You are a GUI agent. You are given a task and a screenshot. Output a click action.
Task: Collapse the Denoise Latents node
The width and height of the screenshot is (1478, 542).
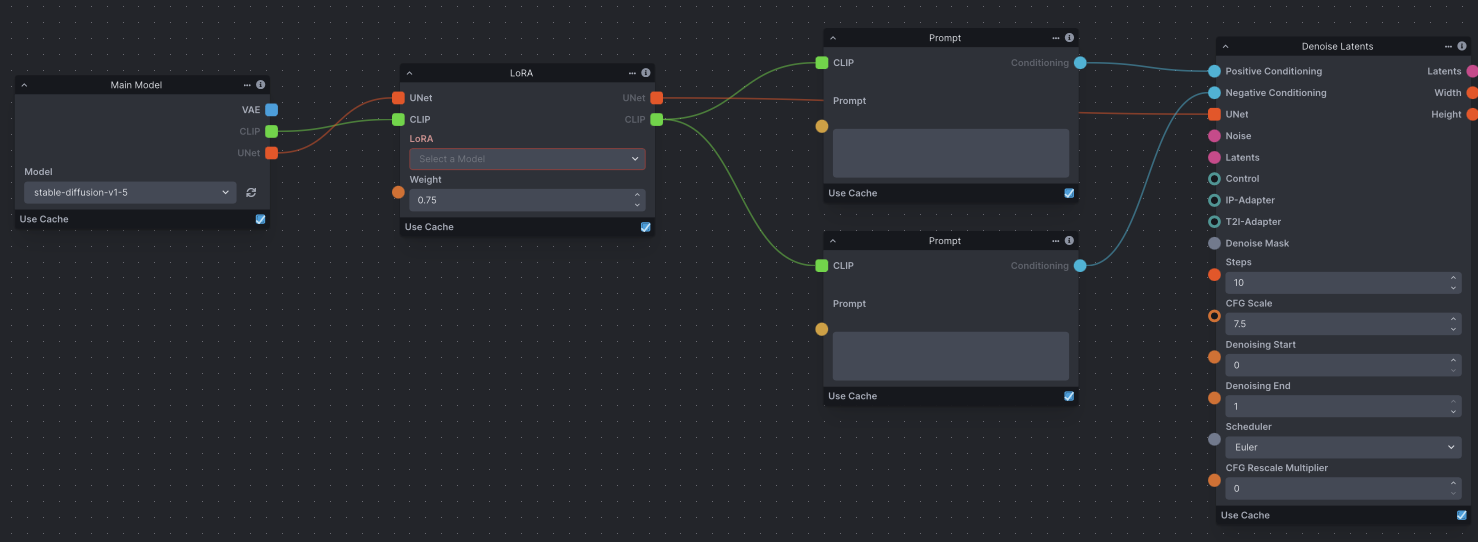click(x=1225, y=46)
